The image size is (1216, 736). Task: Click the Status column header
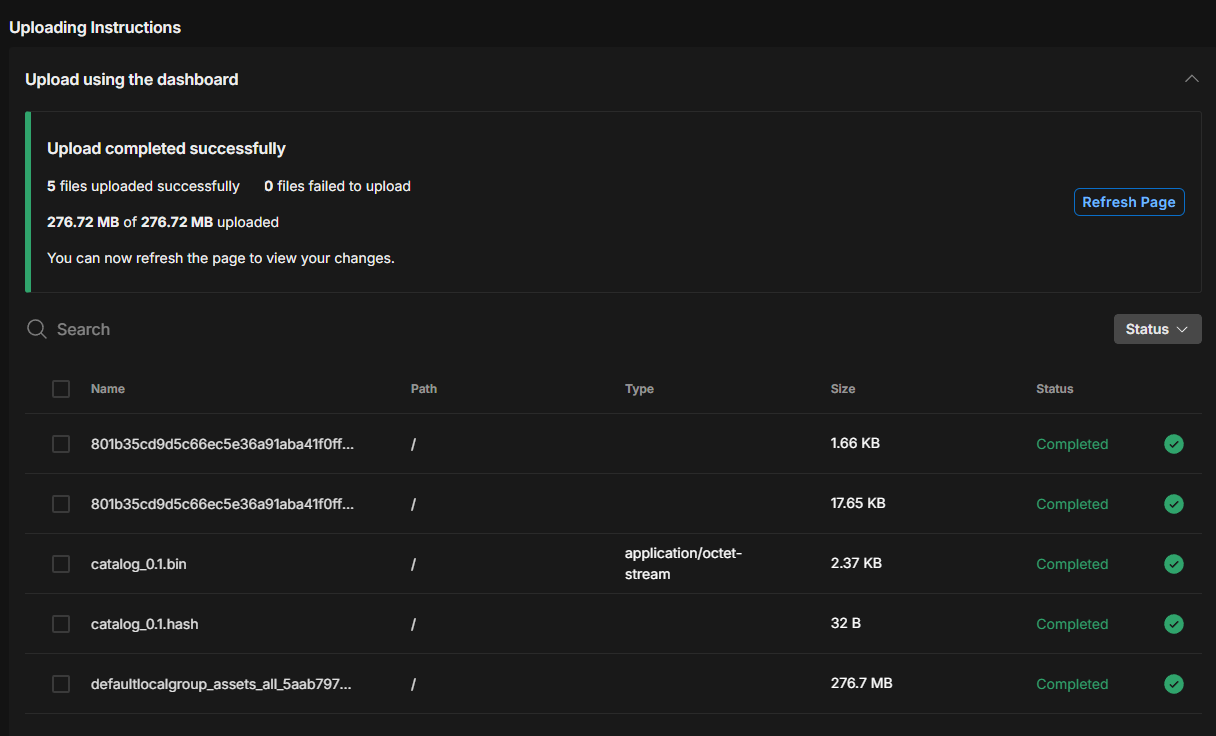pos(1054,389)
